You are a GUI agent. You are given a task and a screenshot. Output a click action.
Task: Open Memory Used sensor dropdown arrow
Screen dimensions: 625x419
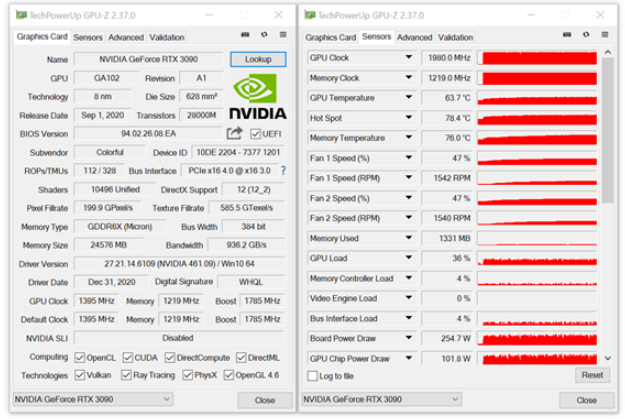click(x=409, y=238)
